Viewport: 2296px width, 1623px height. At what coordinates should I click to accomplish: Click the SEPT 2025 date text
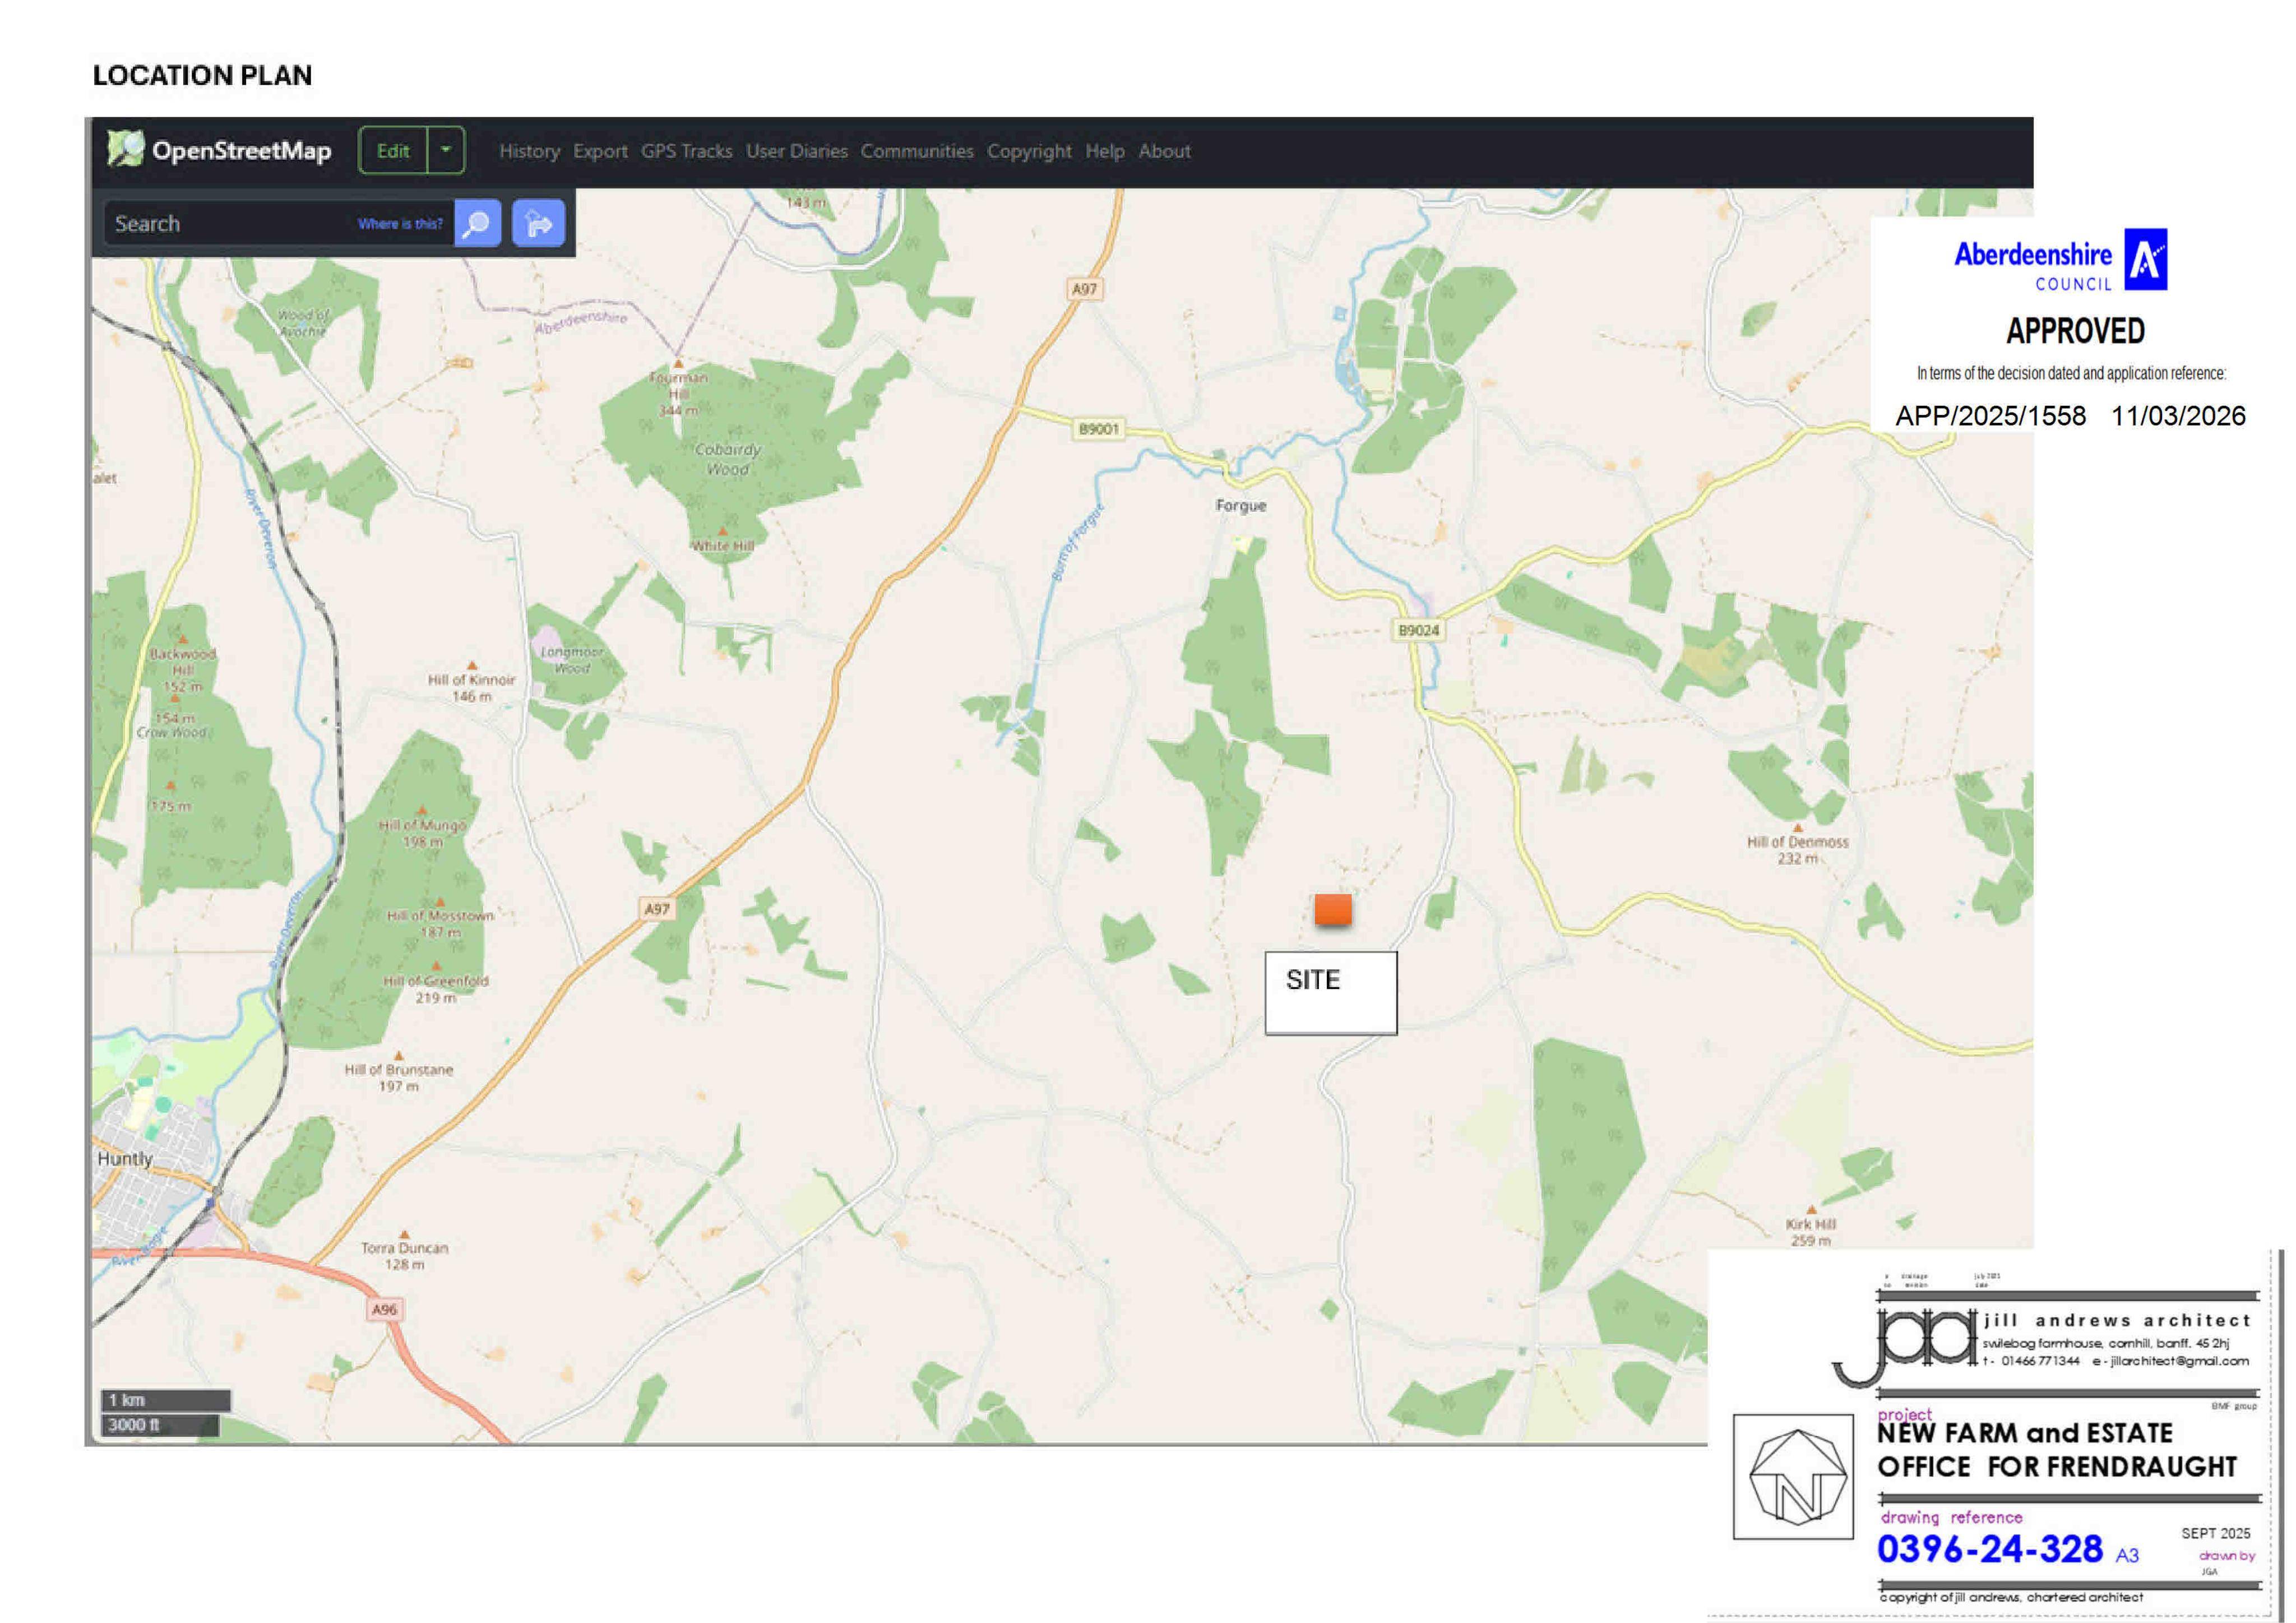point(2216,1533)
